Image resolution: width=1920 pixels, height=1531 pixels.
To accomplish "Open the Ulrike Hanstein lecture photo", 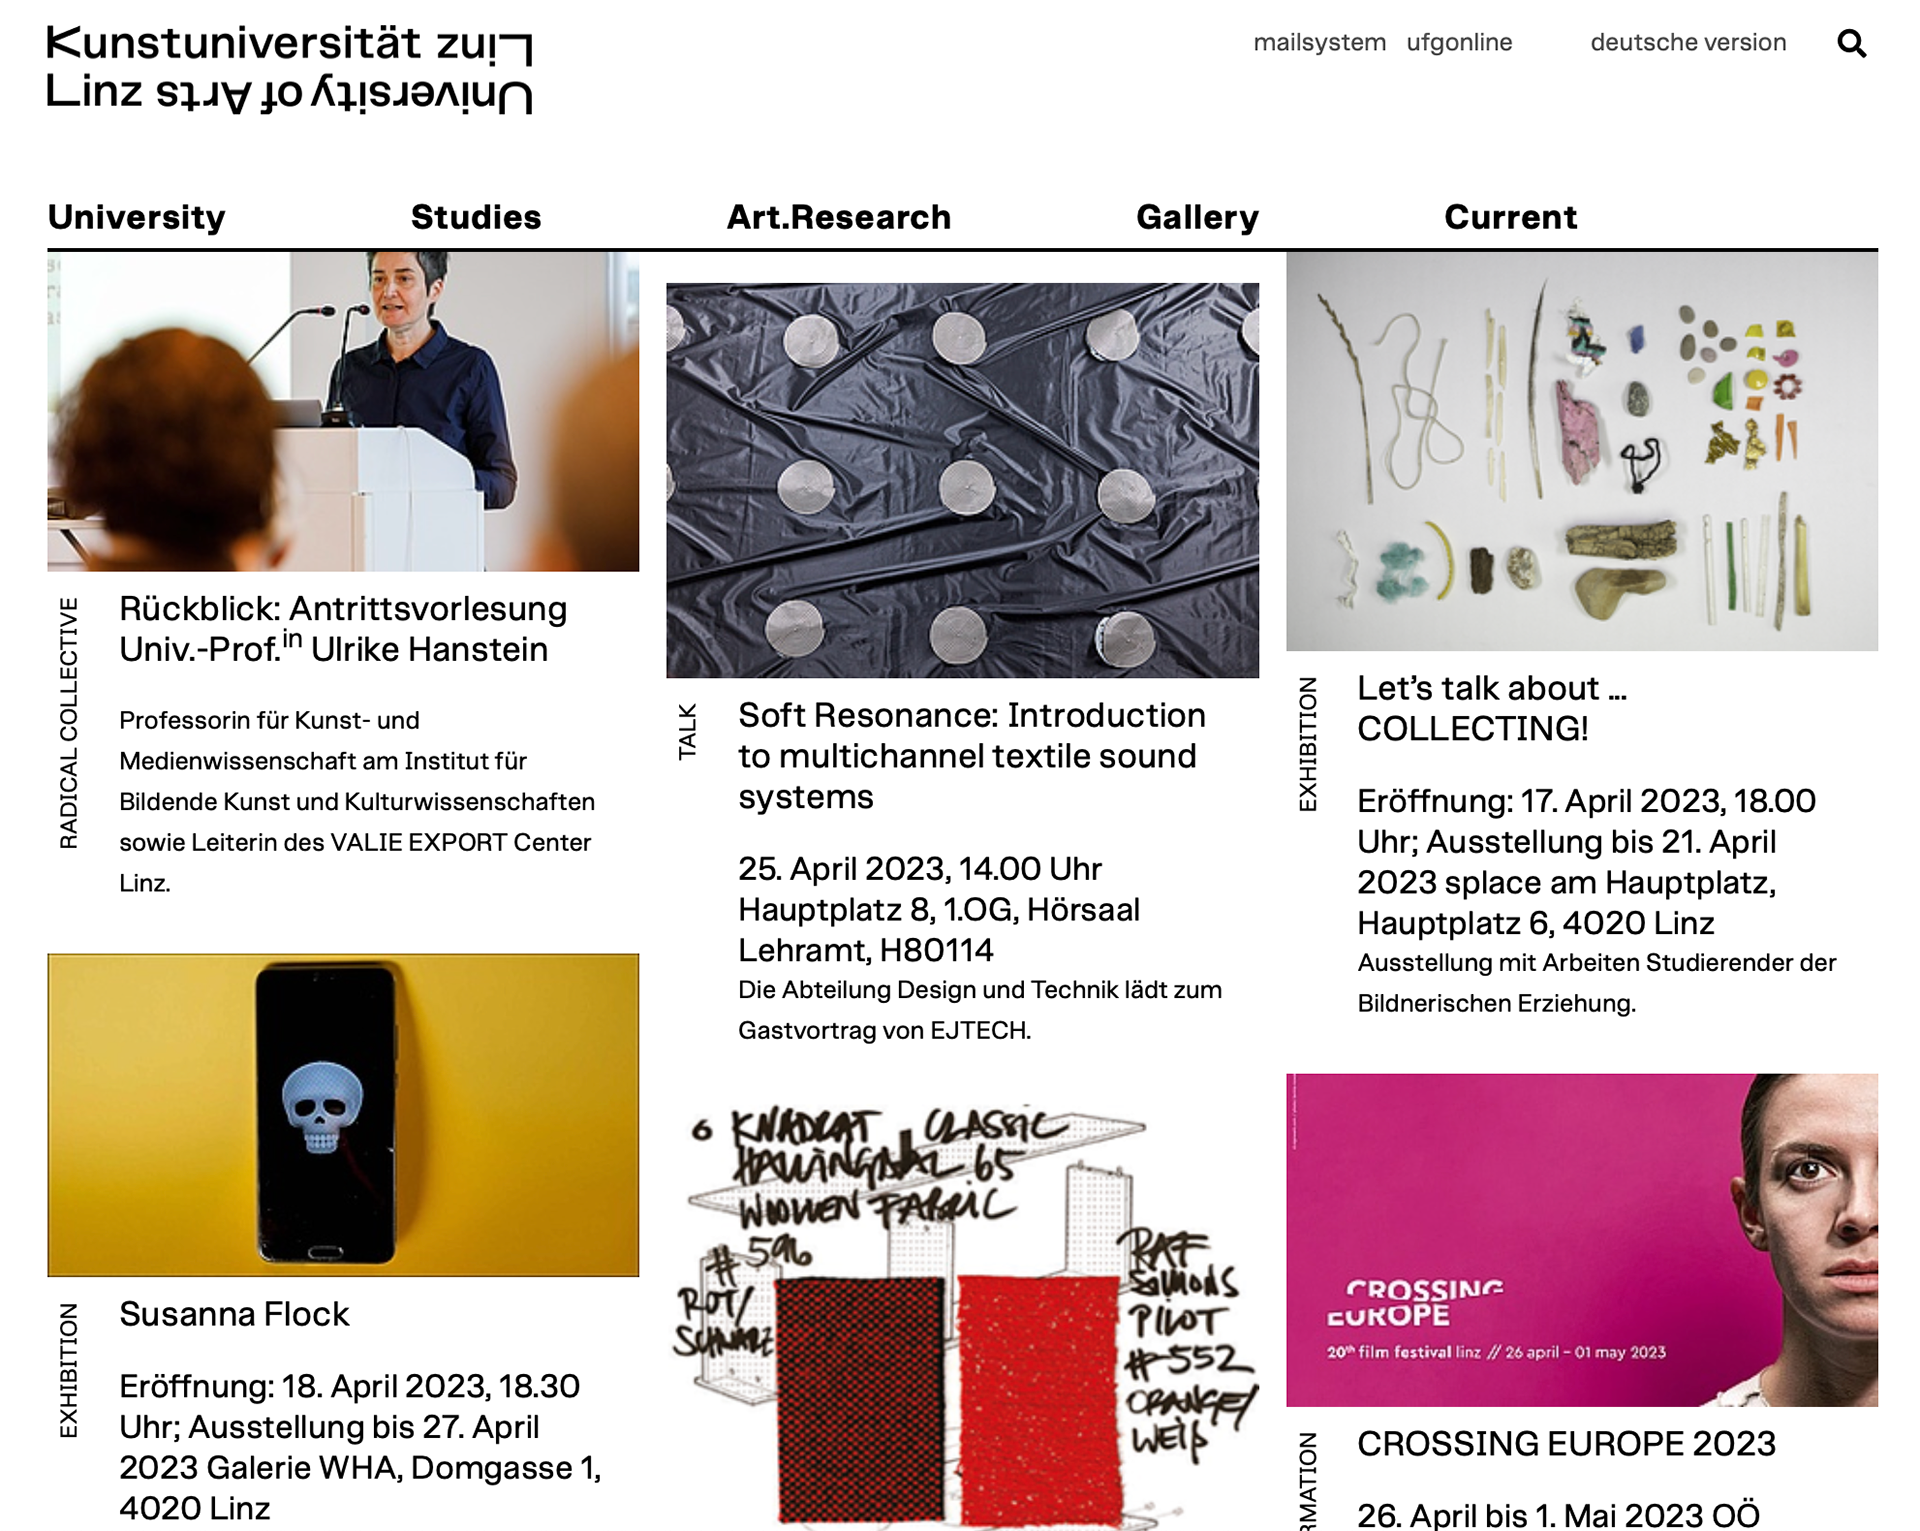I will 343,411.
